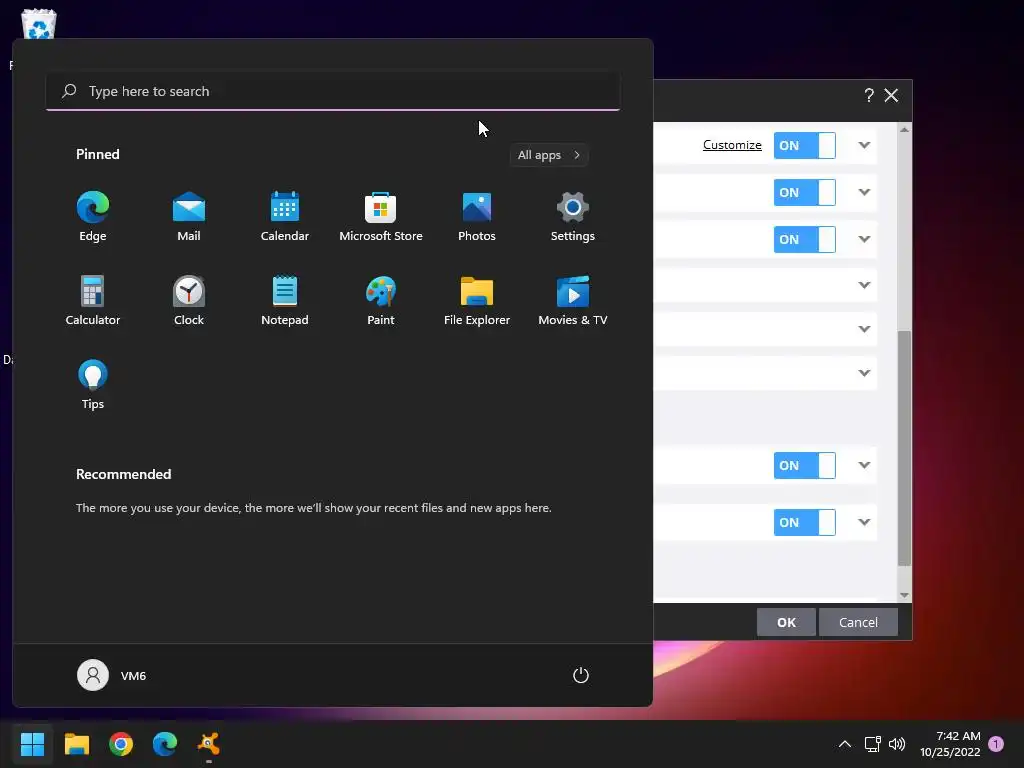The height and width of the screenshot is (768, 1024).
Task: Open File Explorer in pinned apps
Action: click(477, 300)
